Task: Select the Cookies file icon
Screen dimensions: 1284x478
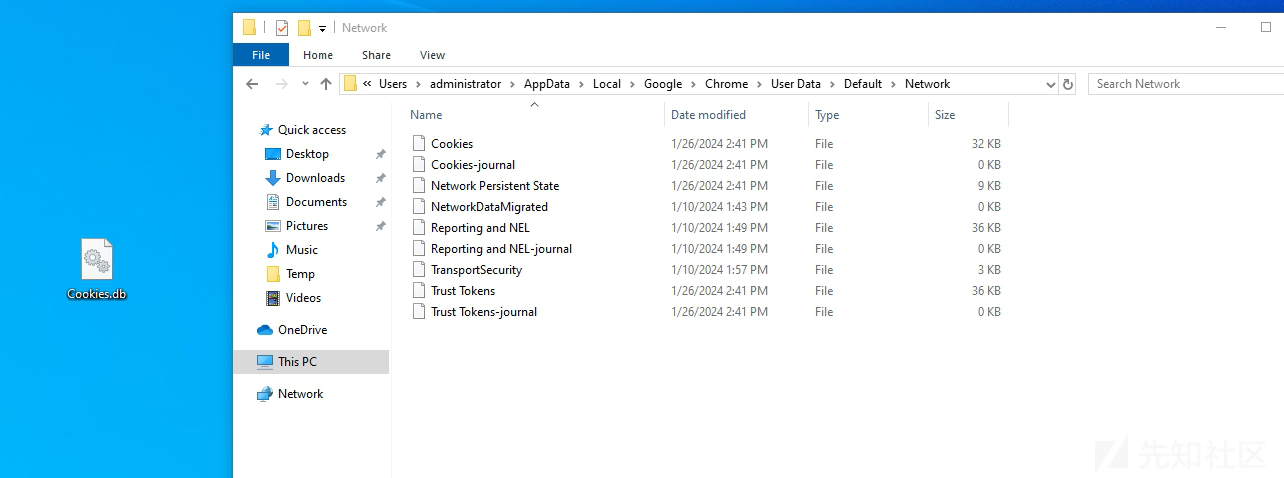Action: pyautogui.click(x=419, y=144)
